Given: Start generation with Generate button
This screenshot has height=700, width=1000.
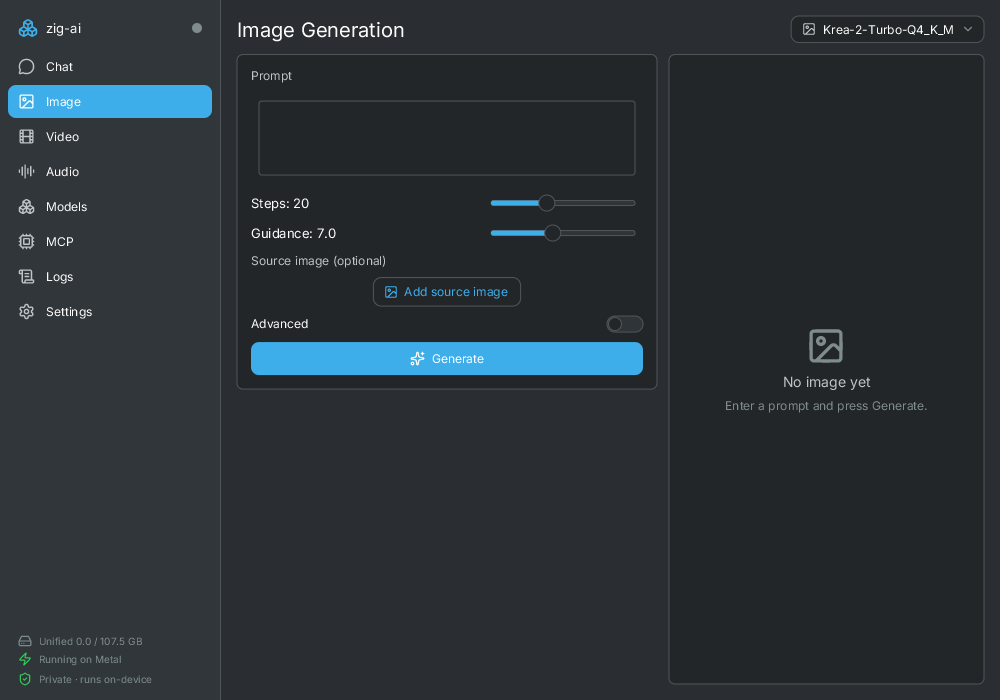Looking at the screenshot, I should coord(446,359).
